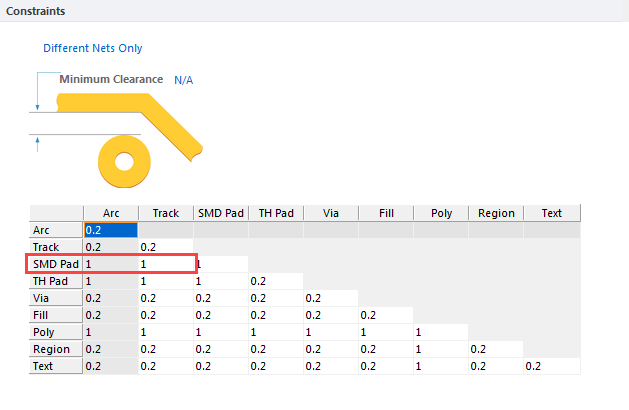This screenshot has height=410, width=629.
Task: Select the Track column header
Action: tap(165, 213)
